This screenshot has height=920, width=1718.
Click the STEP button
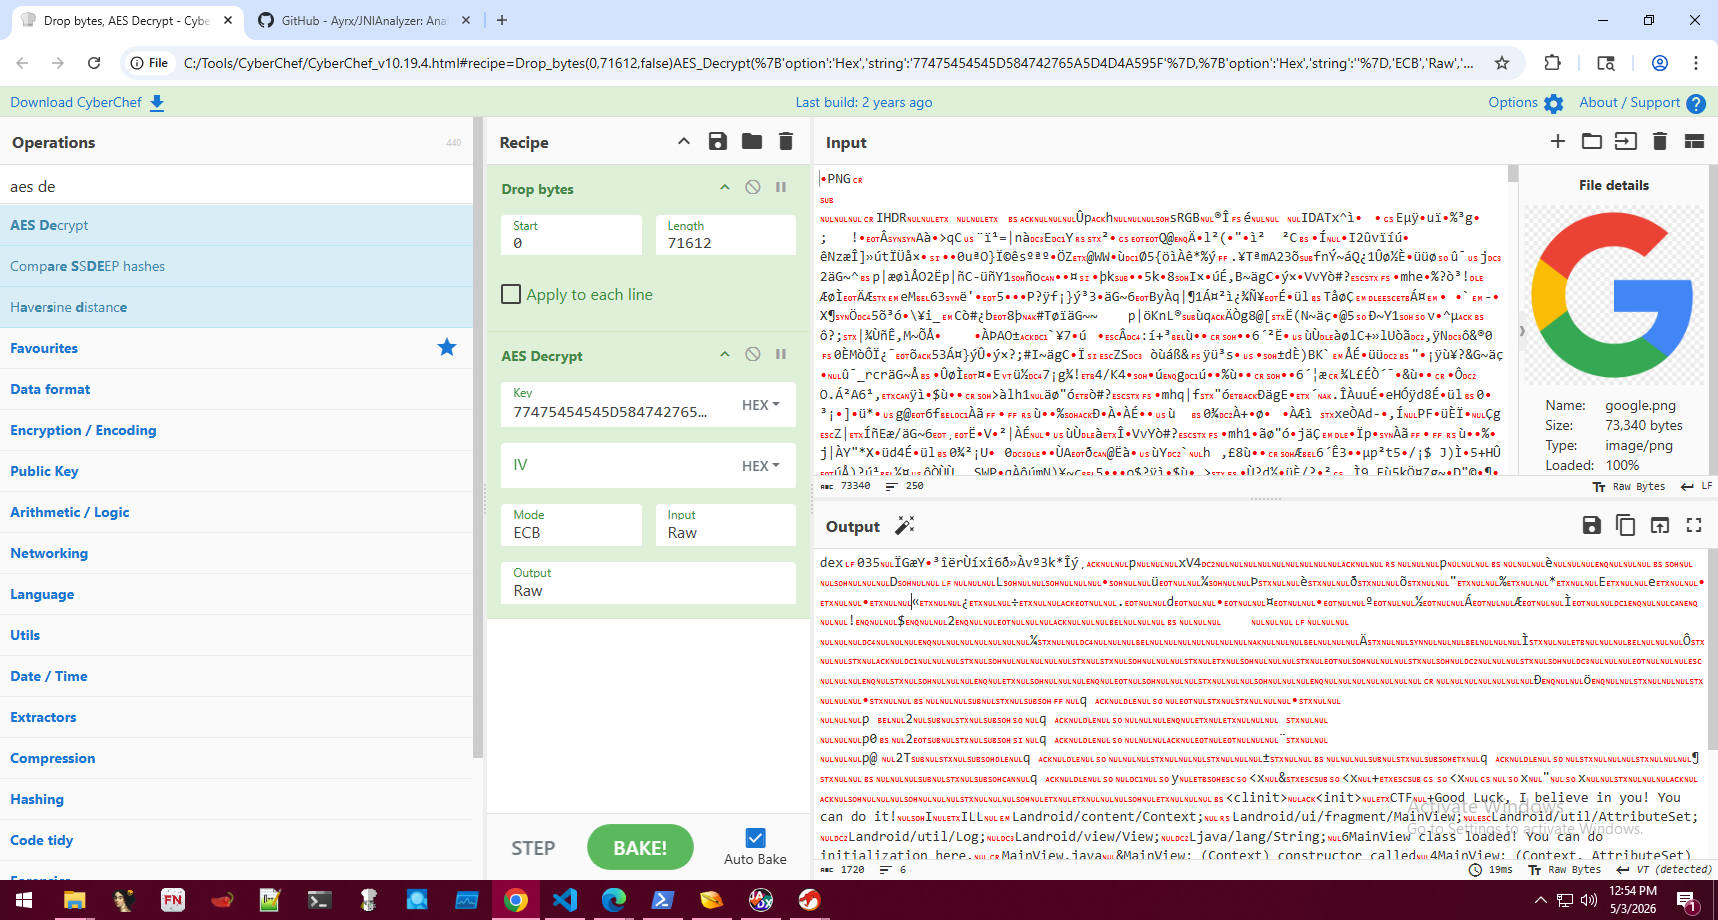533,848
